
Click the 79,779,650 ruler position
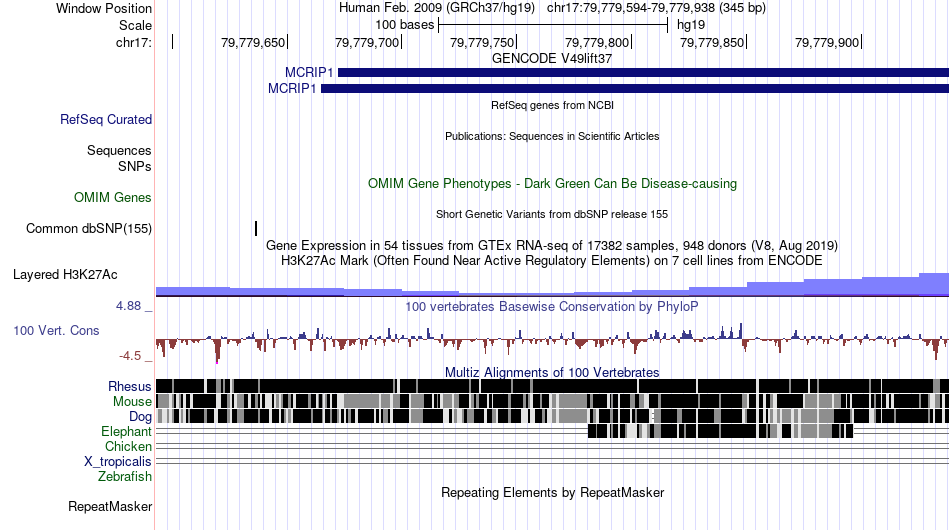(x=253, y=42)
